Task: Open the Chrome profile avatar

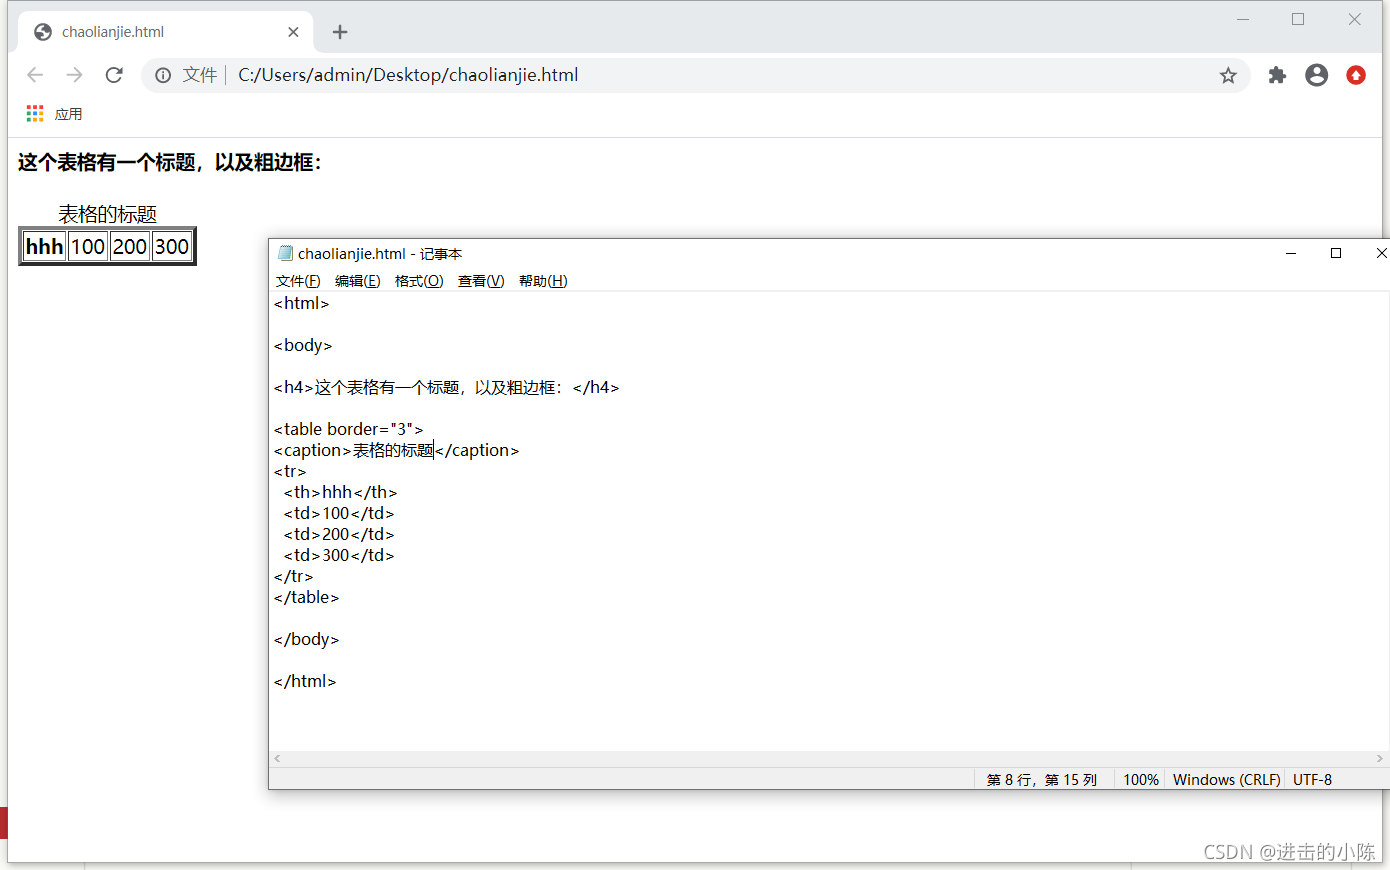Action: tap(1317, 75)
